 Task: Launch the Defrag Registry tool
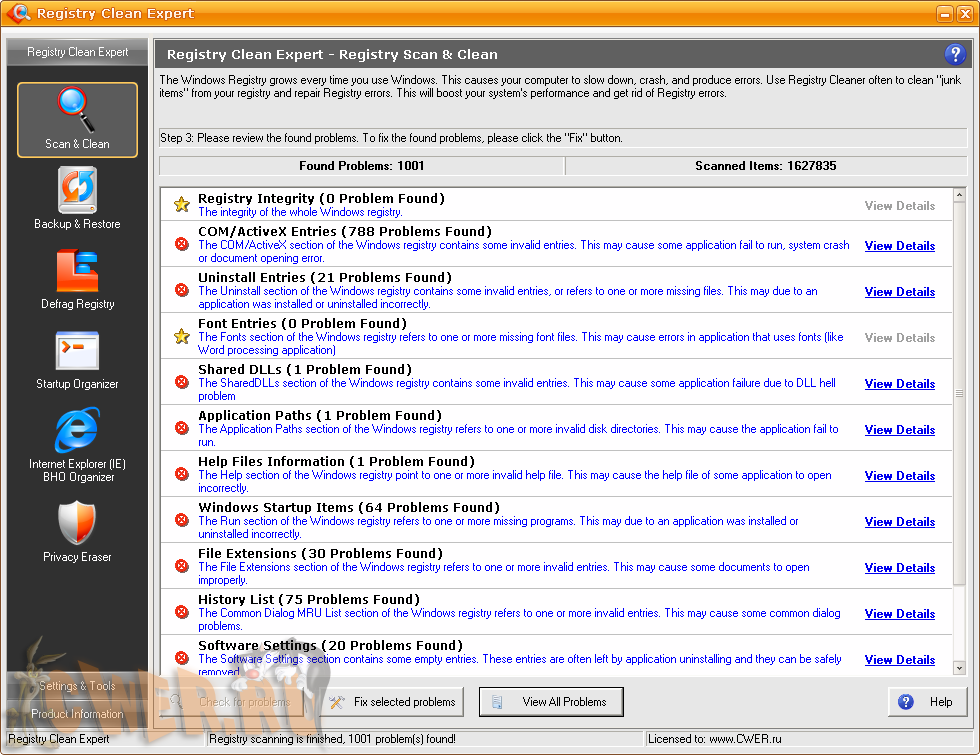[x=77, y=279]
